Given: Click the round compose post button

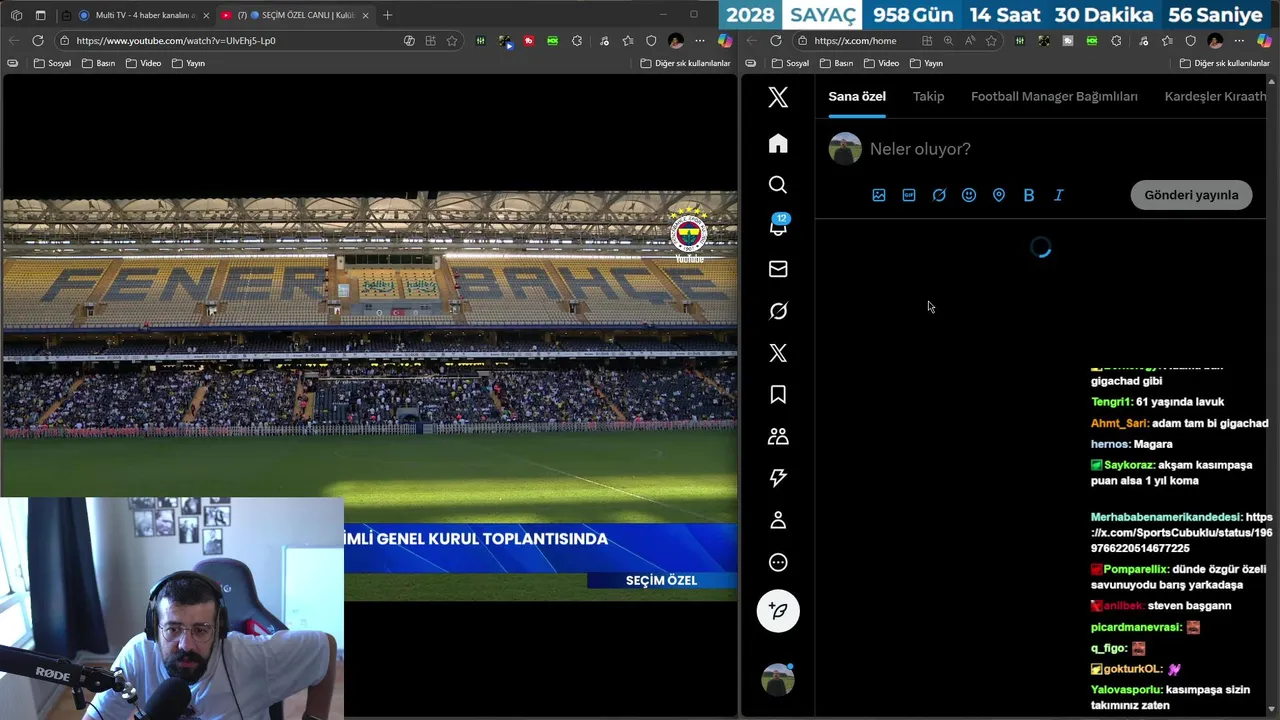Looking at the screenshot, I should click(778, 611).
